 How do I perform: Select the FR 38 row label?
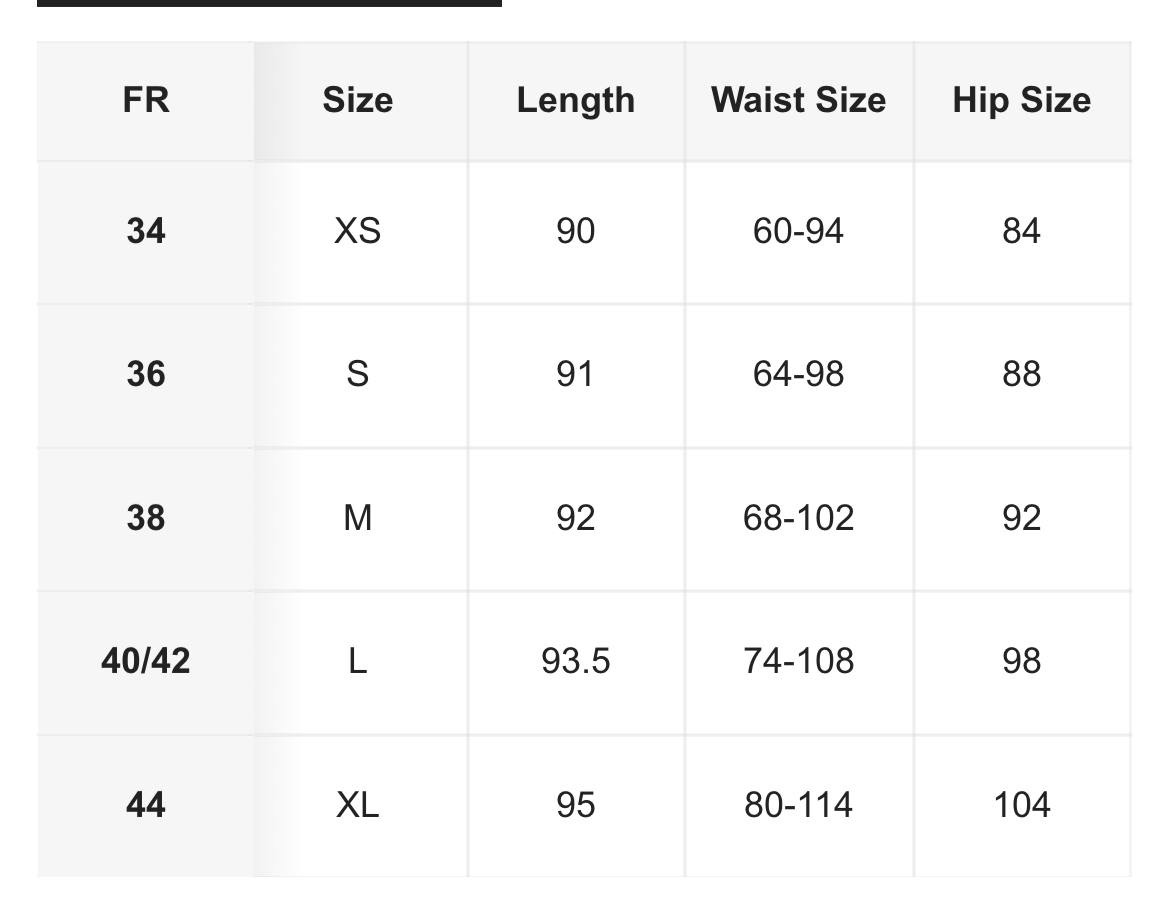[x=146, y=519]
